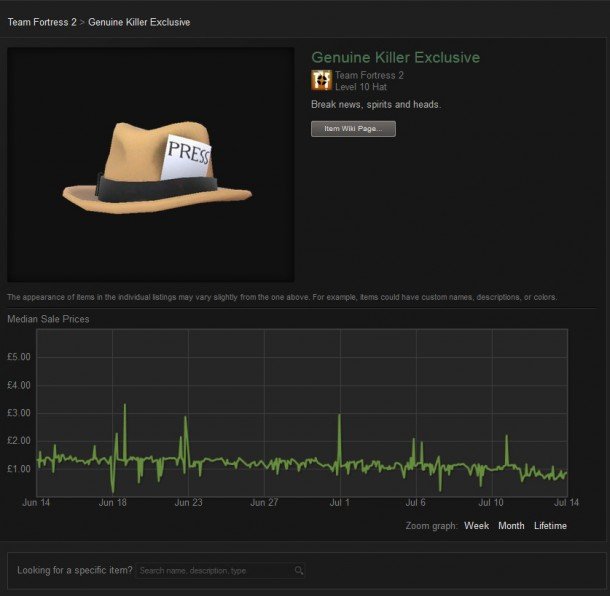Click the Level 10 Hat text

(361, 87)
